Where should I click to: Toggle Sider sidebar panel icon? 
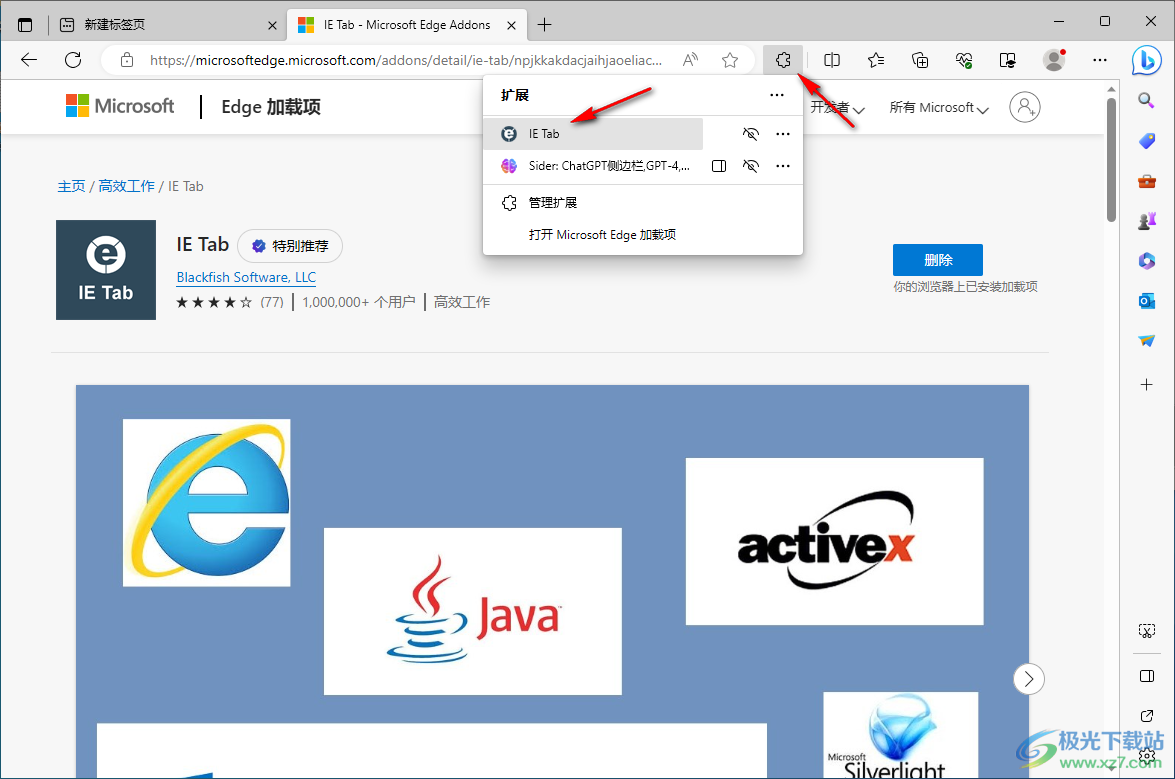point(719,166)
